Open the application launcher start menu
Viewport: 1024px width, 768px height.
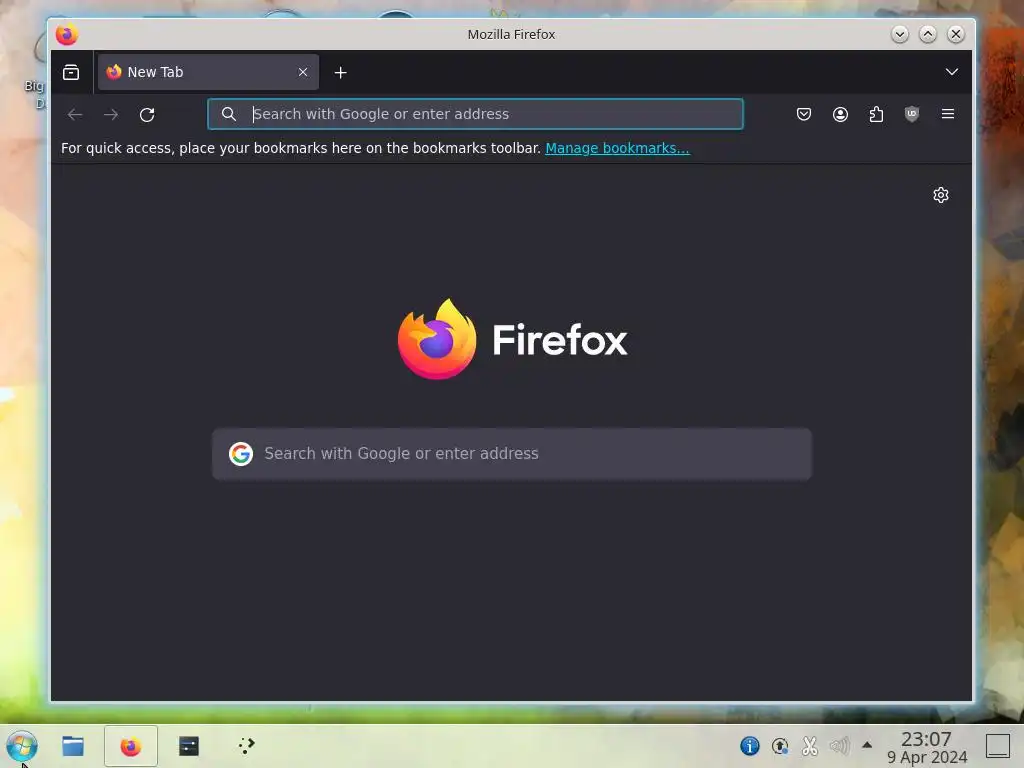point(22,746)
